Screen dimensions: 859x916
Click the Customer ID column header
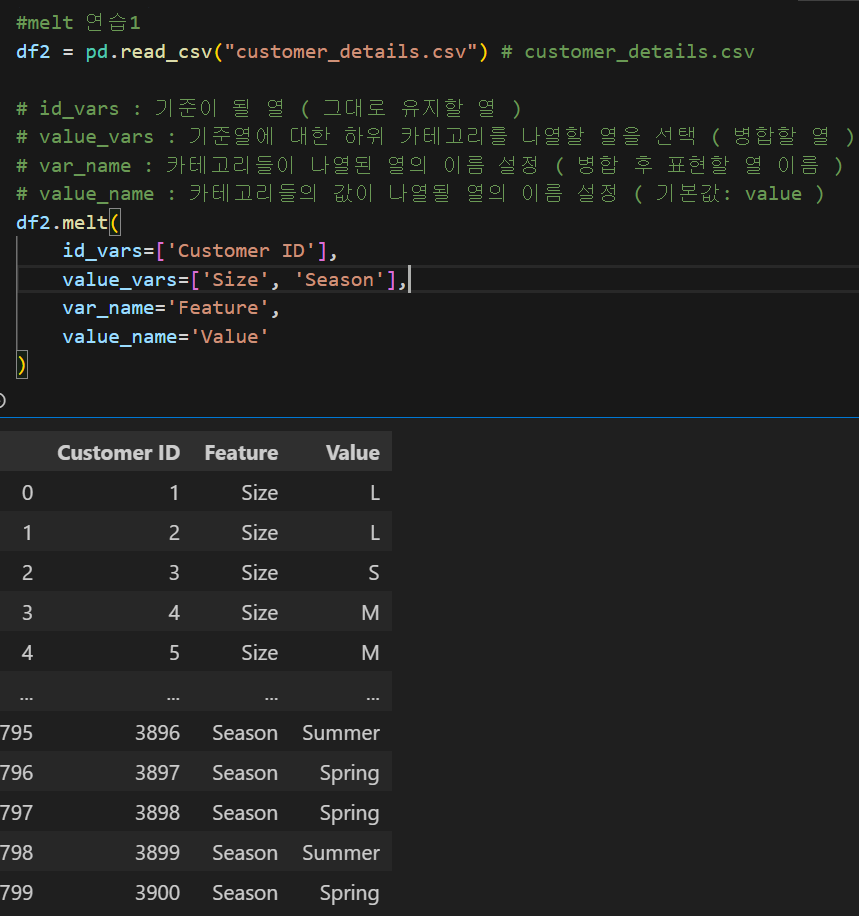(x=119, y=453)
